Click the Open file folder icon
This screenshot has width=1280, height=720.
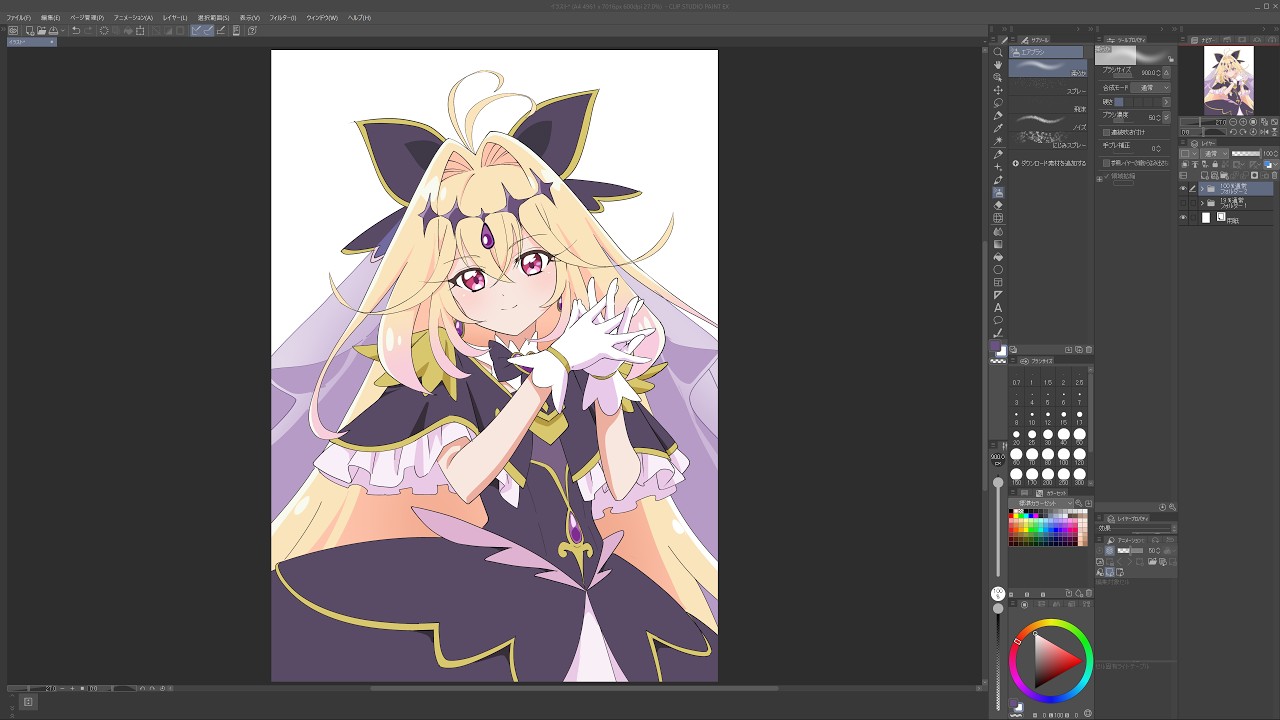(x=41, y=31)
